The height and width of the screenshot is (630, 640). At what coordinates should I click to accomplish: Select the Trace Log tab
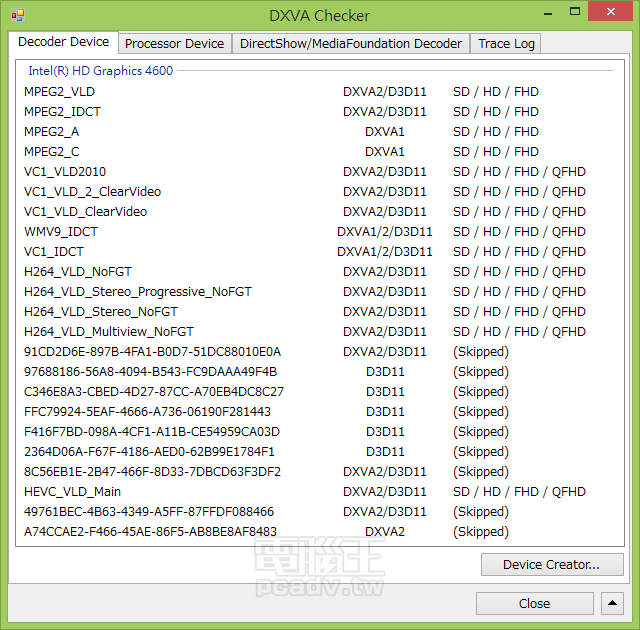pos(506,43)
